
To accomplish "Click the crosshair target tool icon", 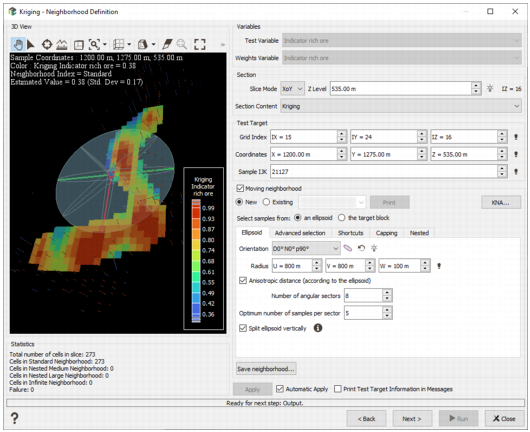I will (47, 44).
